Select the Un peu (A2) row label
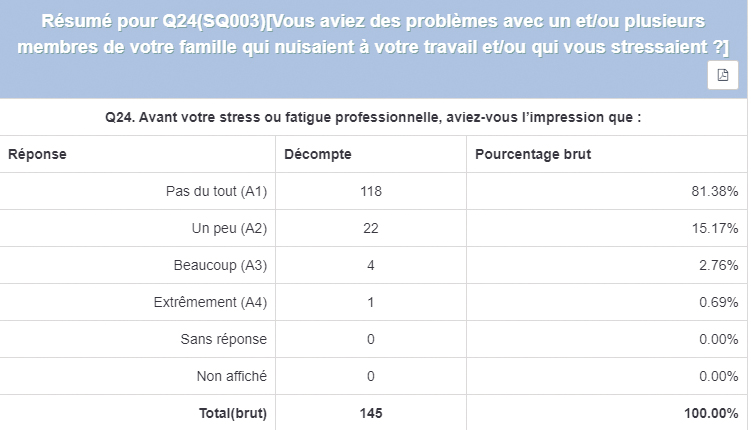Screen dimensions: 751x430 [x=229, y=228]
